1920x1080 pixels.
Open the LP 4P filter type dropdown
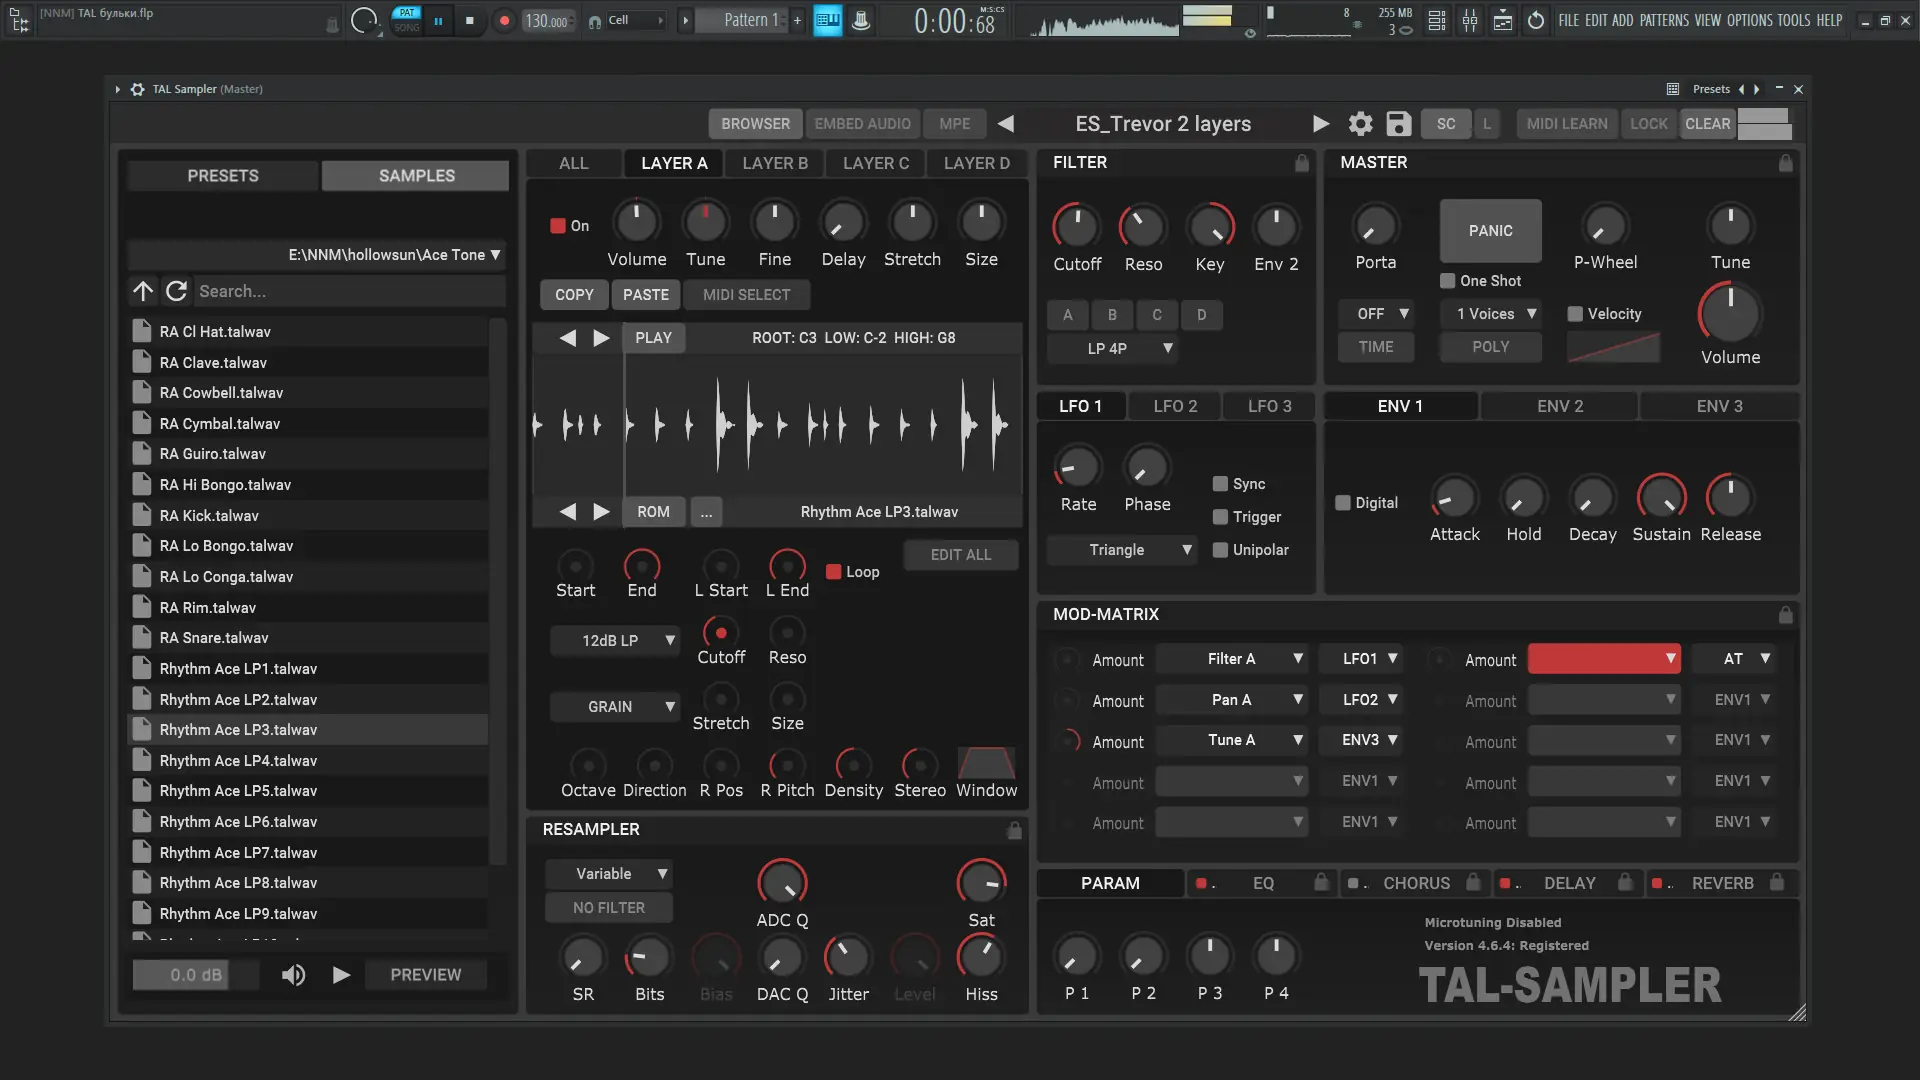(1111, 348)
